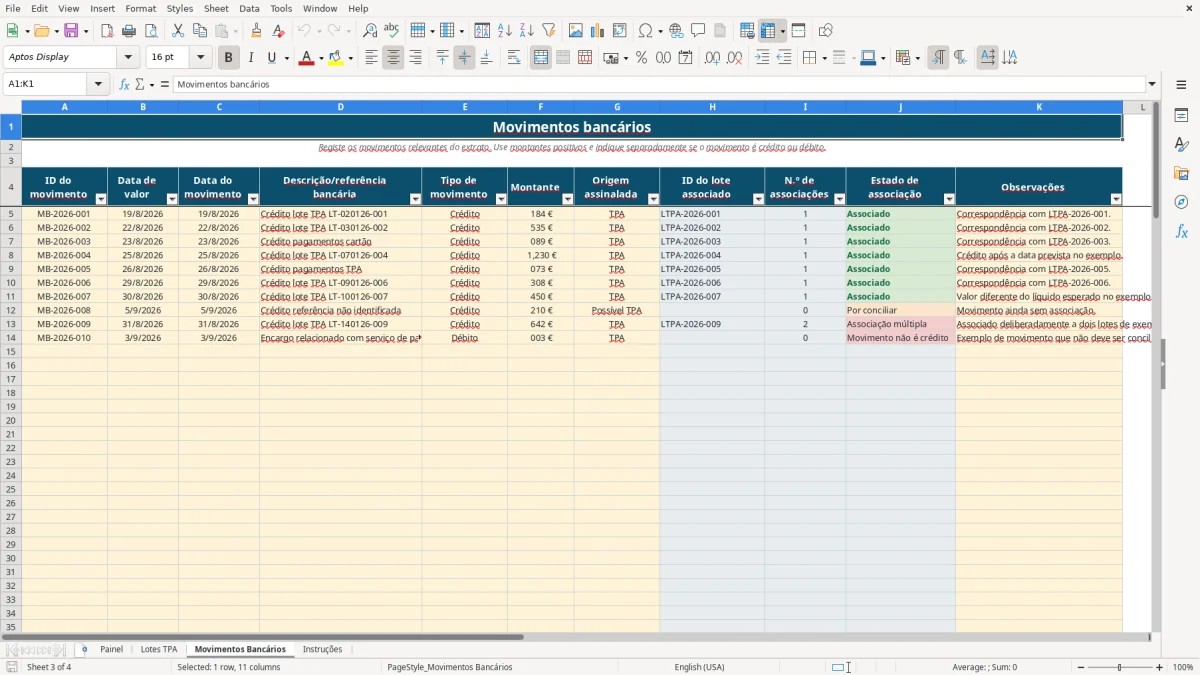Copy the selection to clipboard

pyautogui.click(x=199, y=31)
